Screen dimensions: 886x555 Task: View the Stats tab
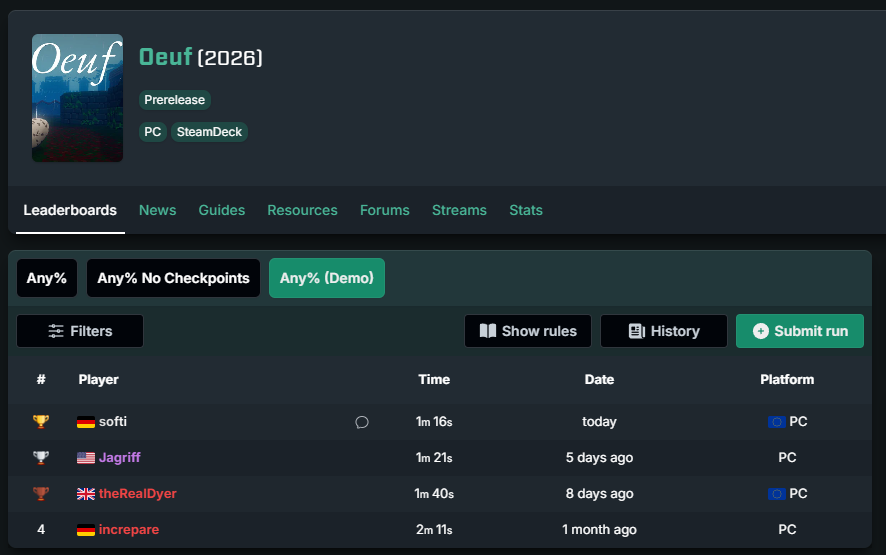point(526,210)
